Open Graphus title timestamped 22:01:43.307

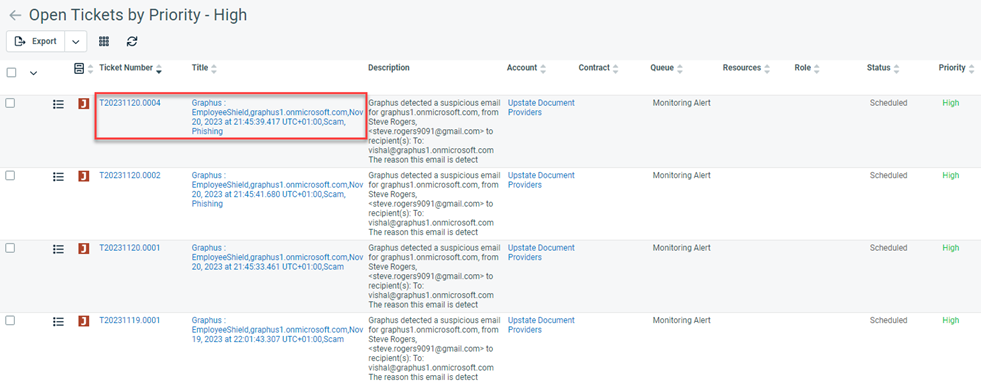pos(277,329)
